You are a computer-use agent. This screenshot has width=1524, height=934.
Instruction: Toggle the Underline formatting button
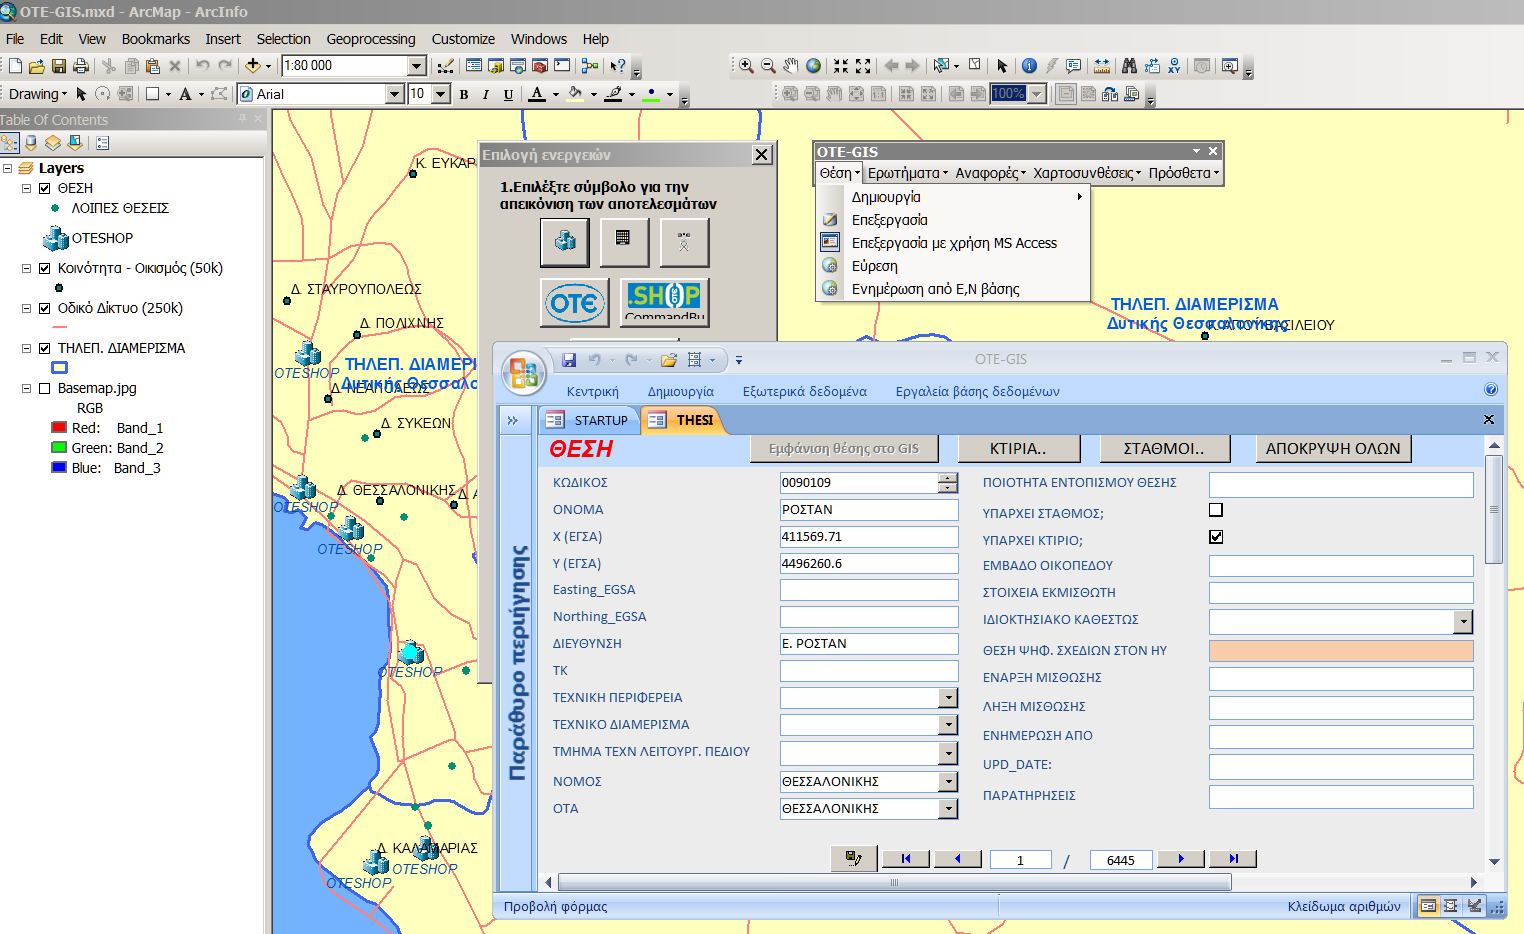tap(508, 94)
